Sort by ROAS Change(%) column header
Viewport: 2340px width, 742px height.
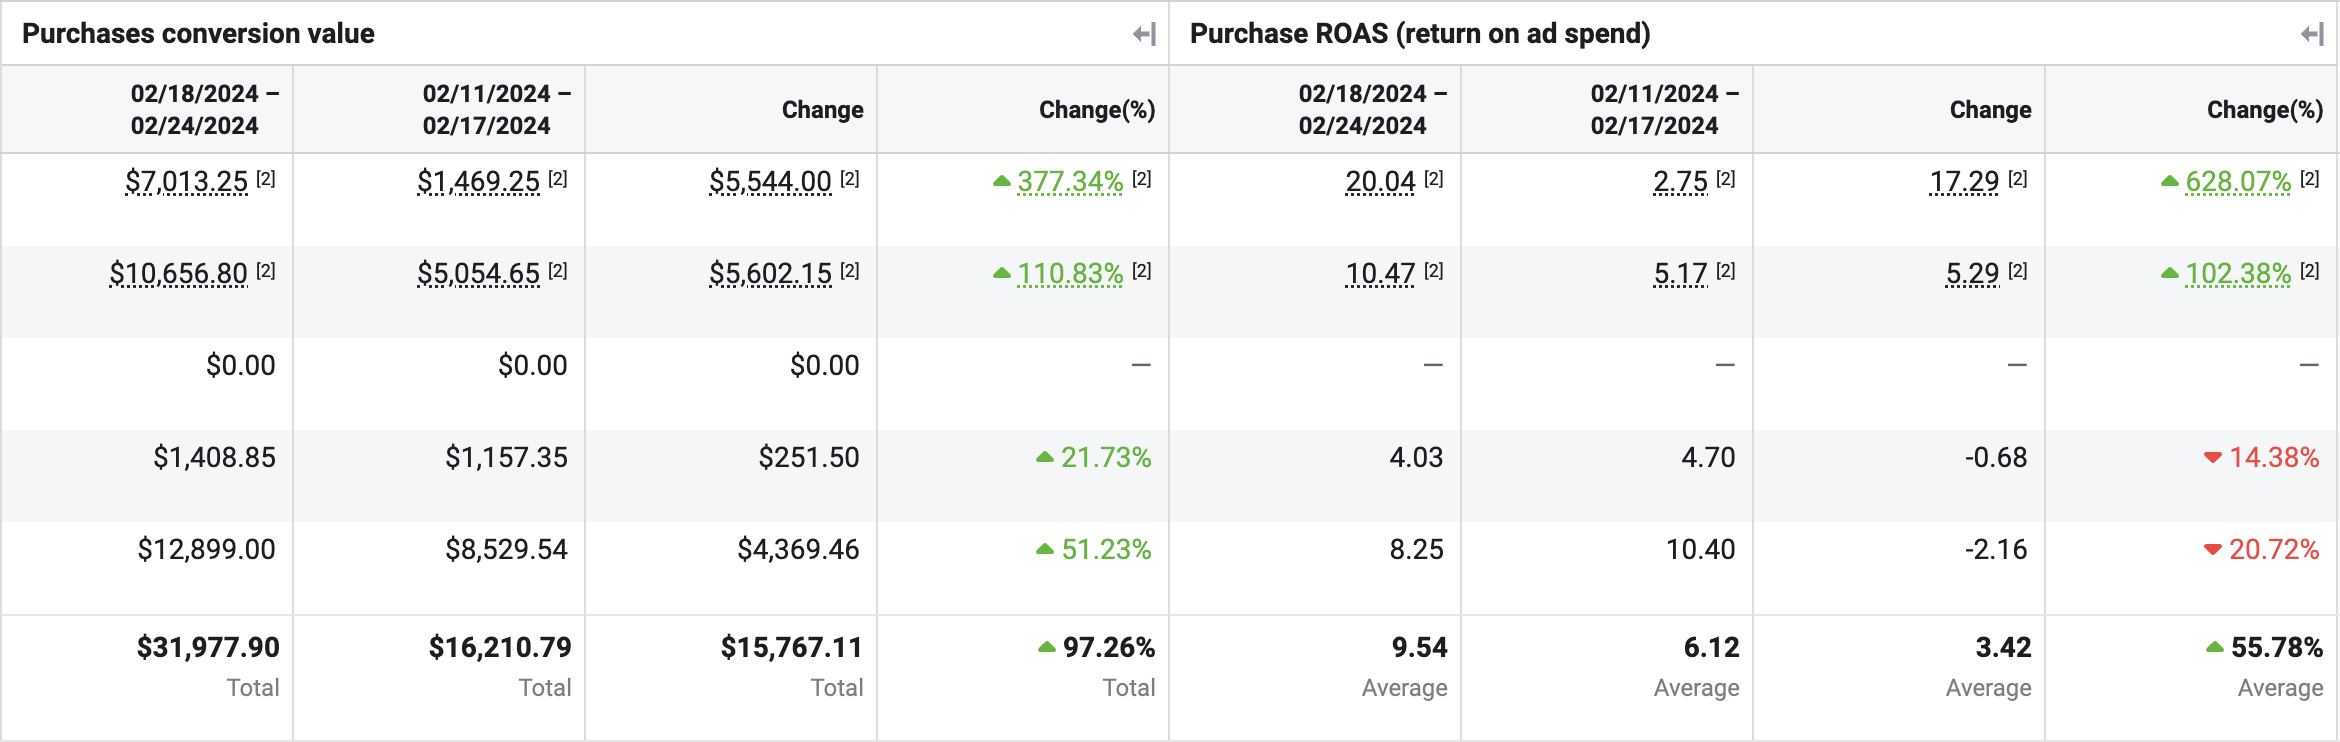(2264, 110)
